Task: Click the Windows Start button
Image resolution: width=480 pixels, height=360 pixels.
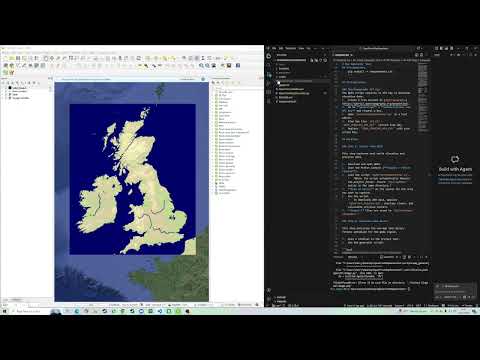Action: click(5, 311)
